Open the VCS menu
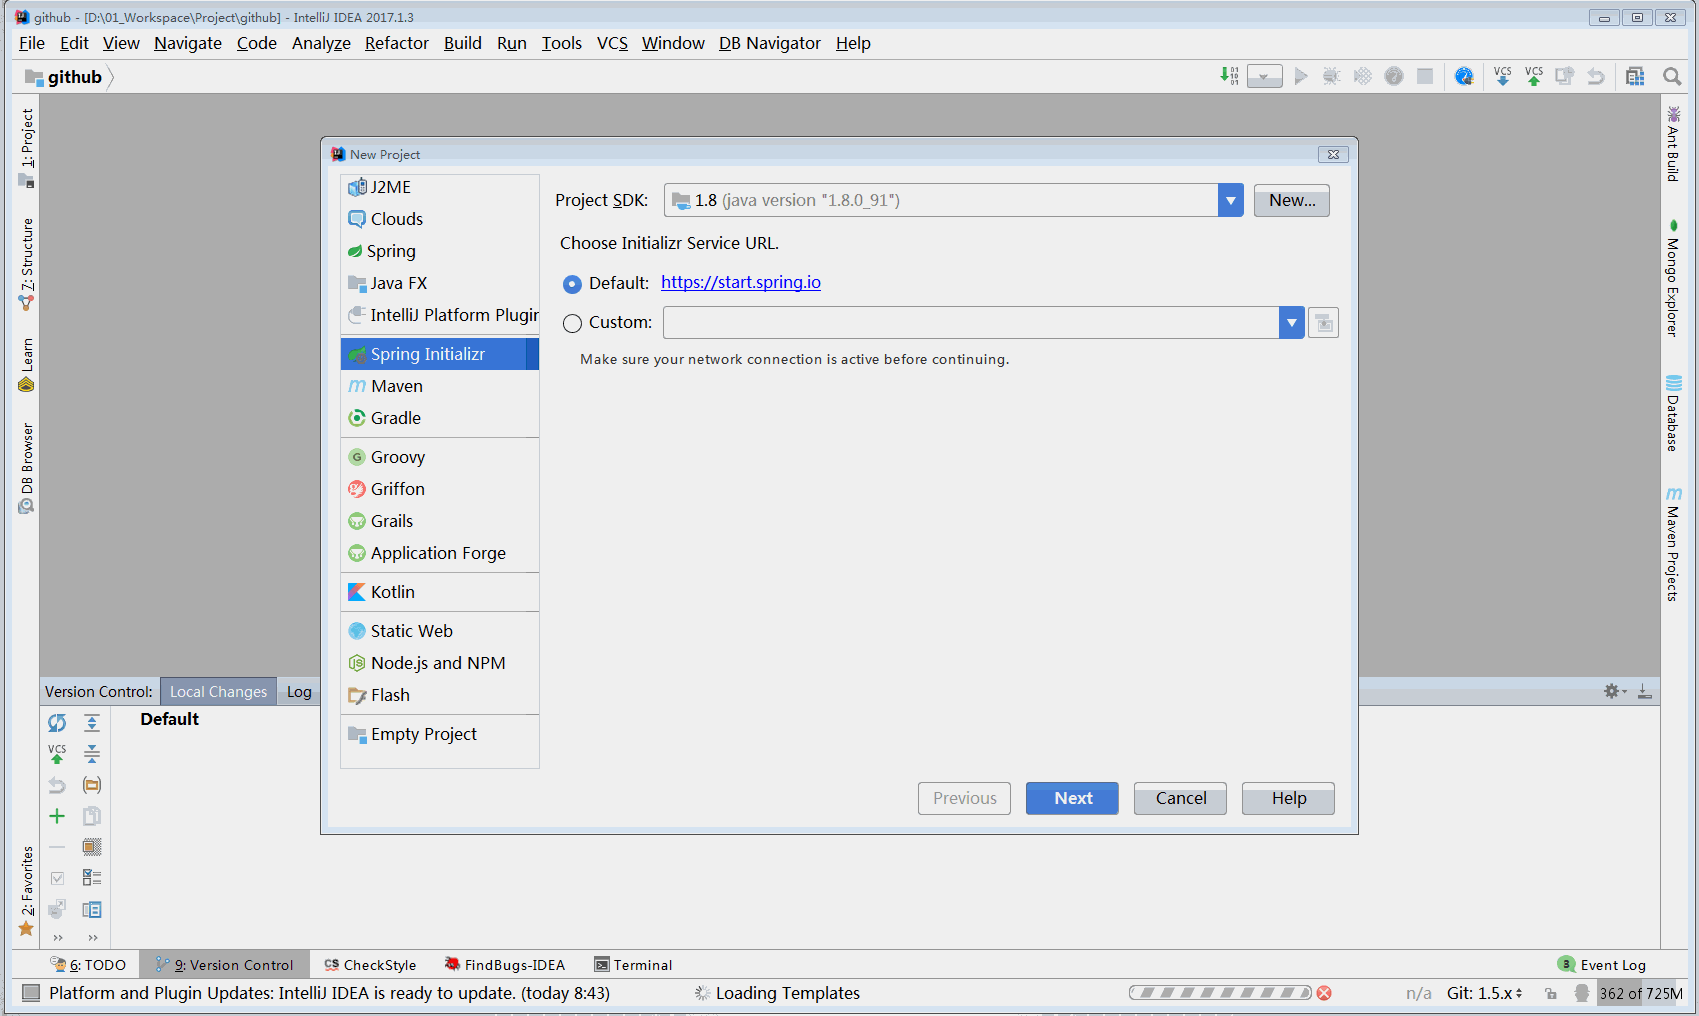Viewport: 1699px width, 1016px height. point(612,43)
